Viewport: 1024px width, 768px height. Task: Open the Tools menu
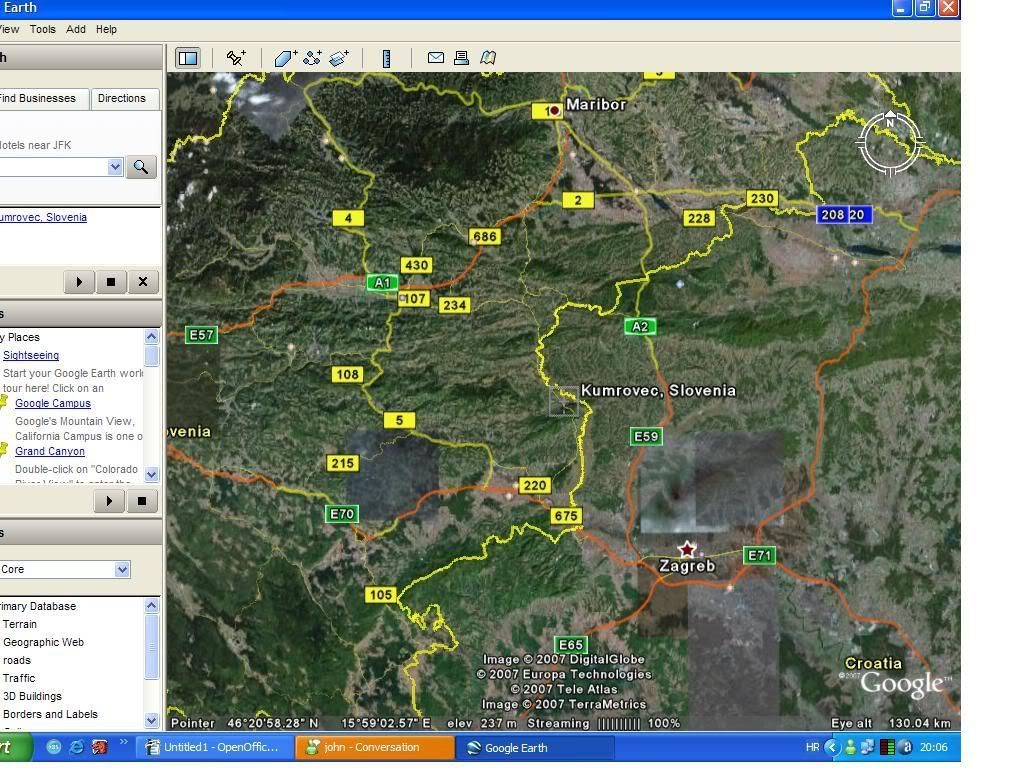click(x=42, y=30)
